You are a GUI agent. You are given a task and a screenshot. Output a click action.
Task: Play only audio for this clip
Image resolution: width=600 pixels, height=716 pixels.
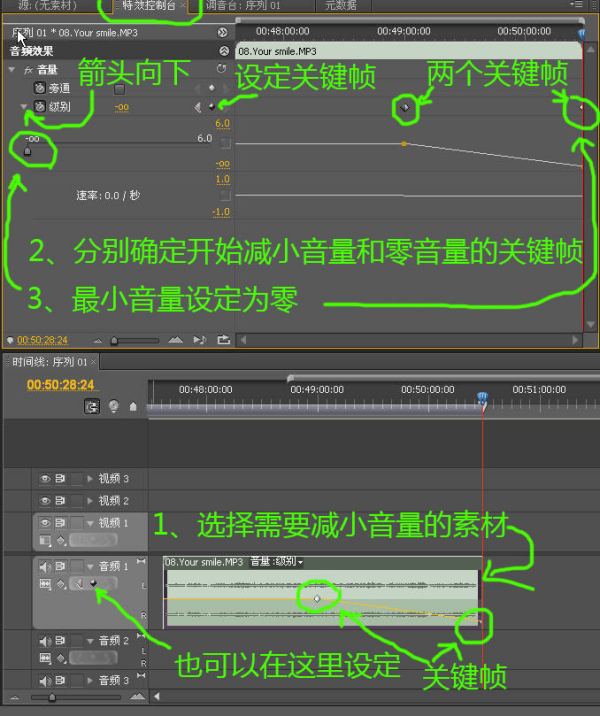(200, 340)
